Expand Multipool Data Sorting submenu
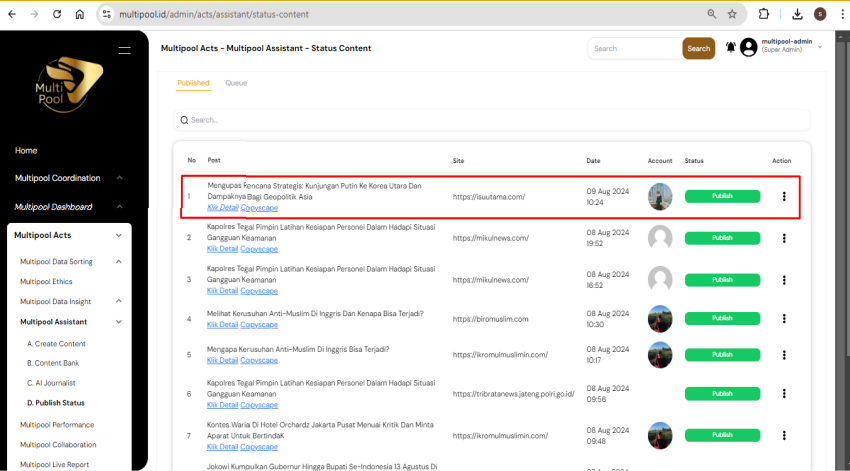Screen dimensions: 850x471 119,261
